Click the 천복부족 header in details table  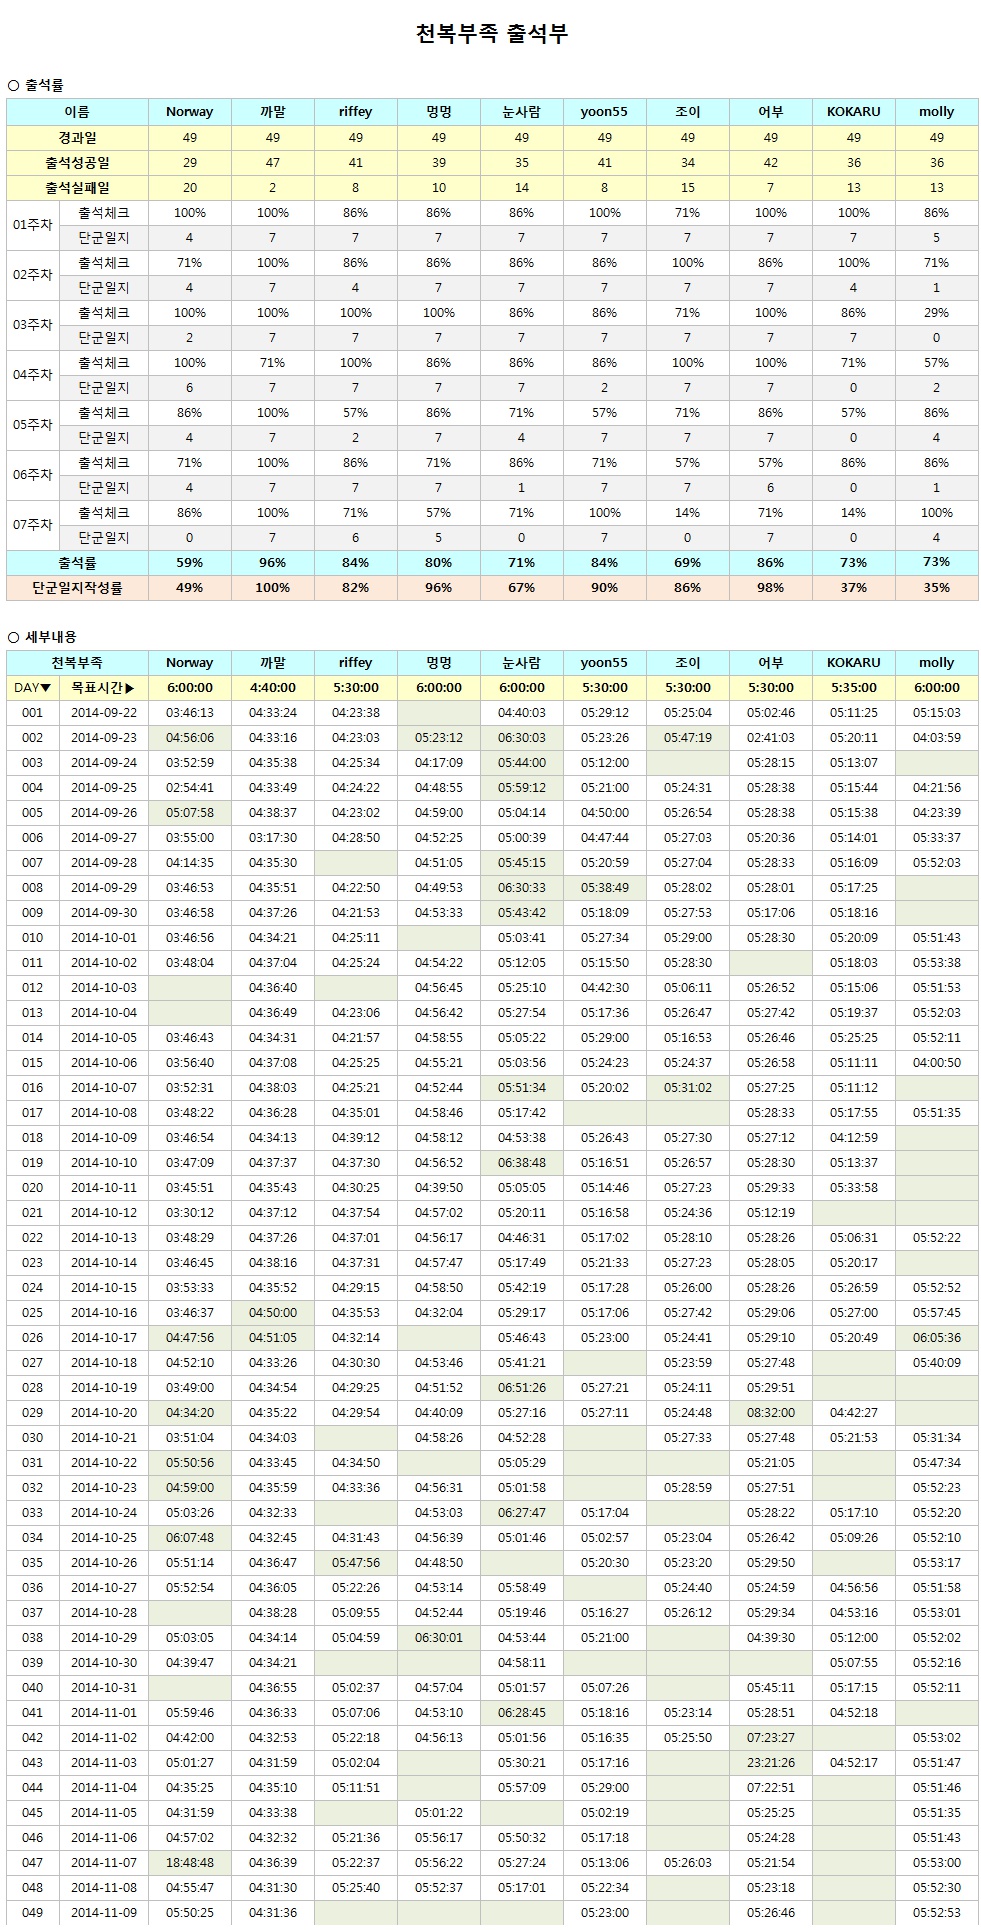click(77, 662)
